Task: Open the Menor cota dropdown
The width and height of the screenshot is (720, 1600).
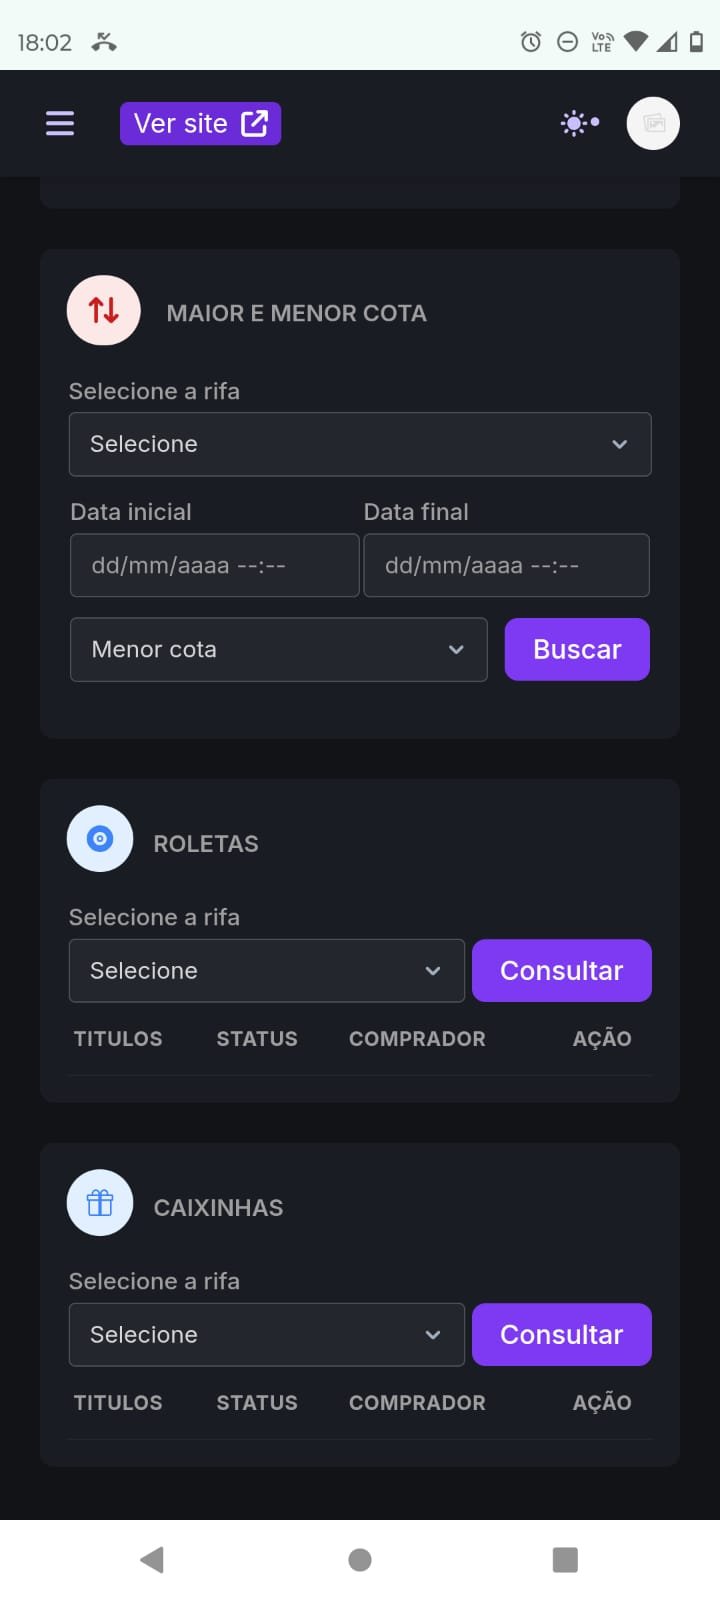Action: point(278,650)
